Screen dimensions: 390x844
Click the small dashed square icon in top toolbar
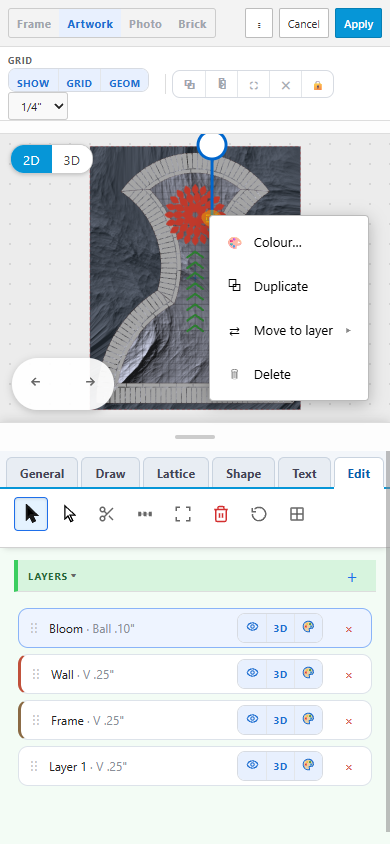point(254,85)
